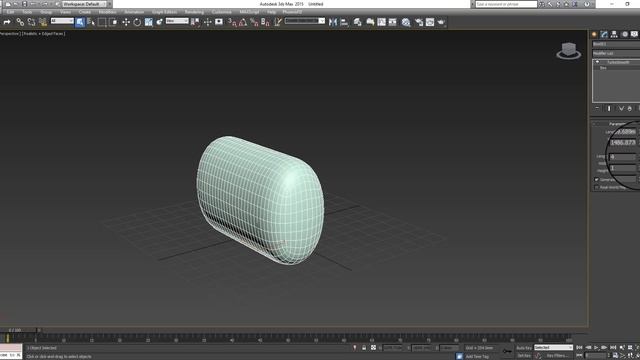Click the Select and Place tool icon
640x360 pixels.
160,22
